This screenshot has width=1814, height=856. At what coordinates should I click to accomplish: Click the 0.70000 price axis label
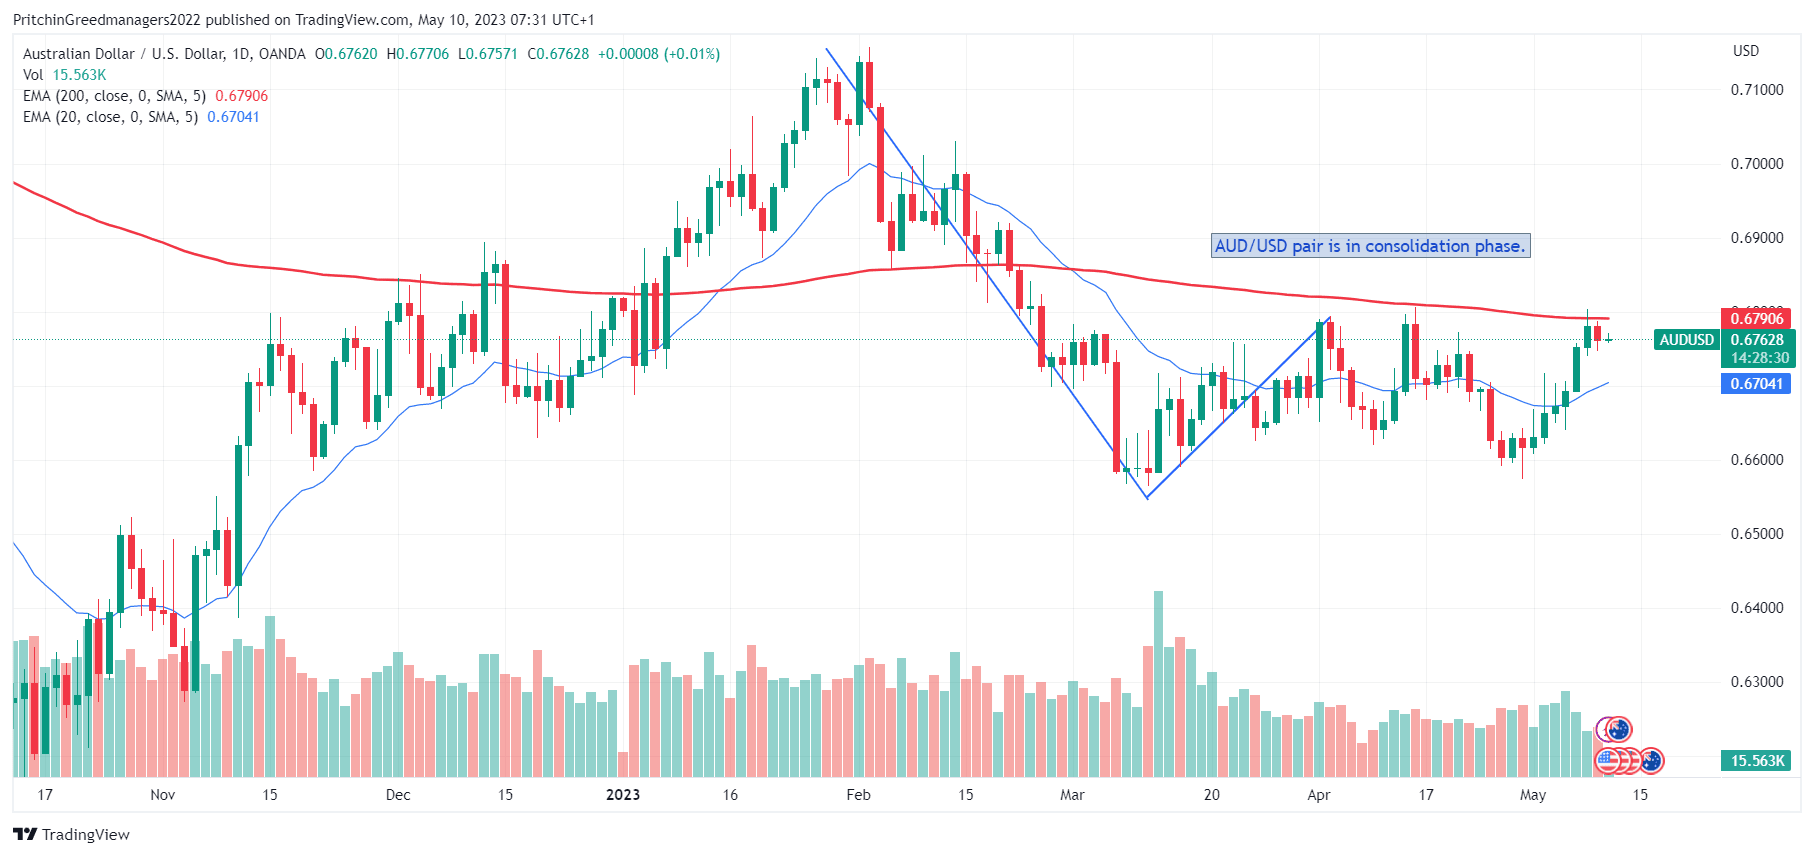tap(1757, 164)
